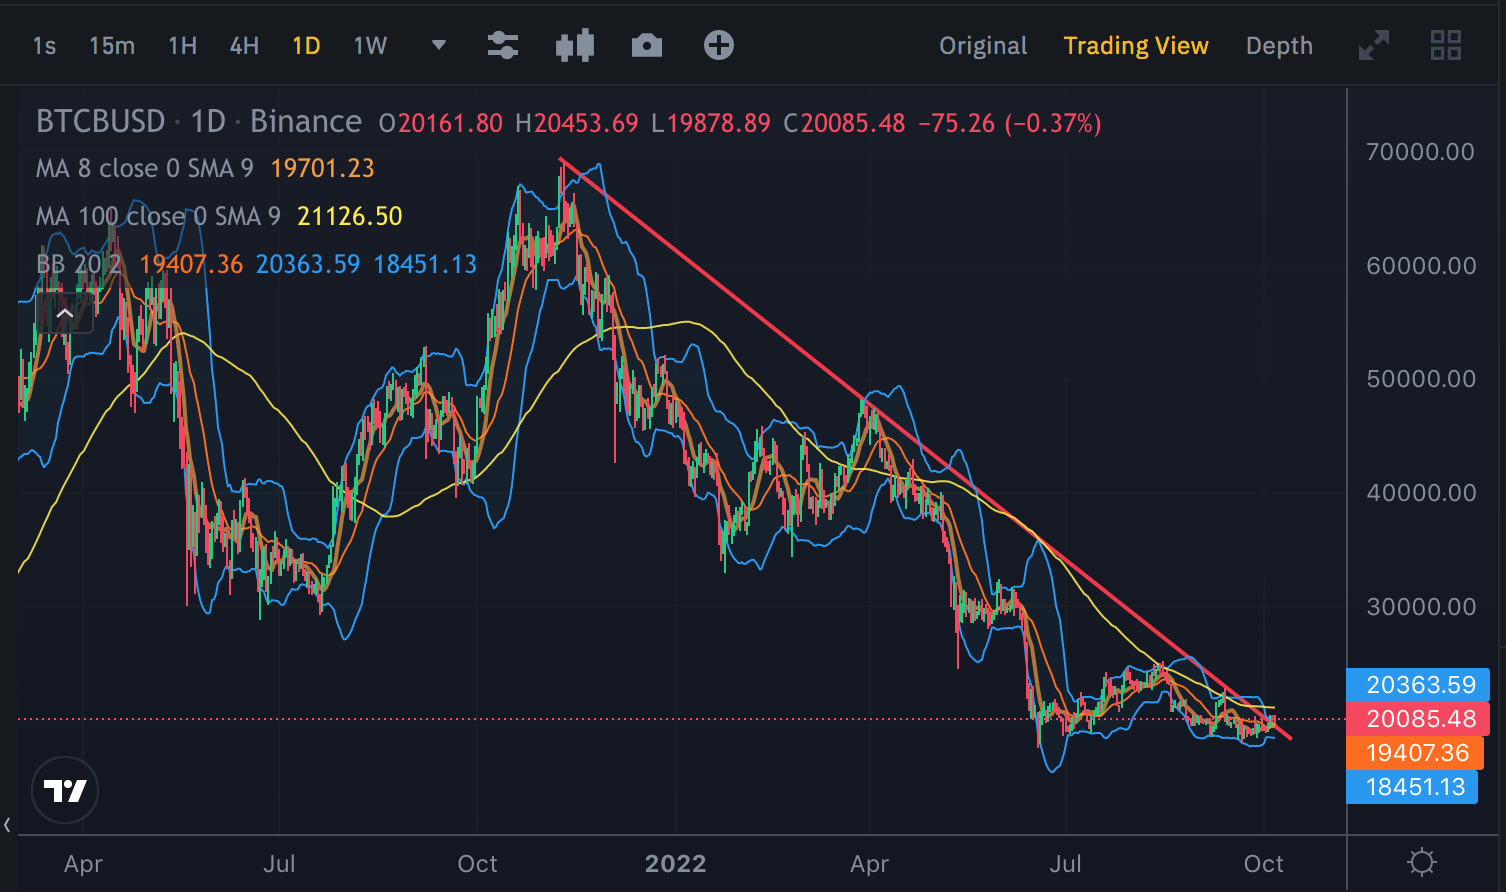The height and width of the screenshot is (892, 1506).
Task: Open chart settings gear icon at bottom right
Action: click(x=1421, y=862)
